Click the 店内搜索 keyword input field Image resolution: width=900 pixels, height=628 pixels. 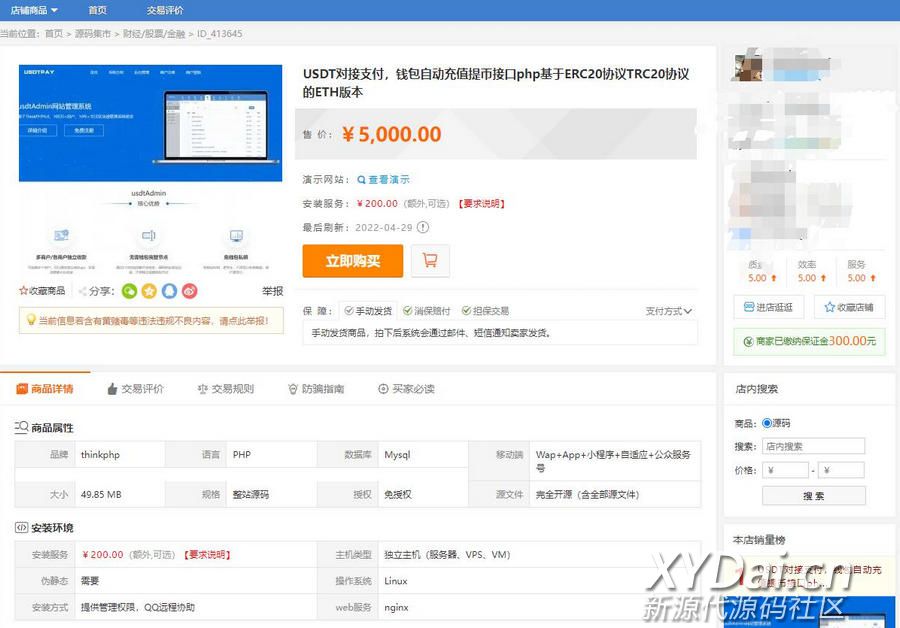[x=813, y=447]
